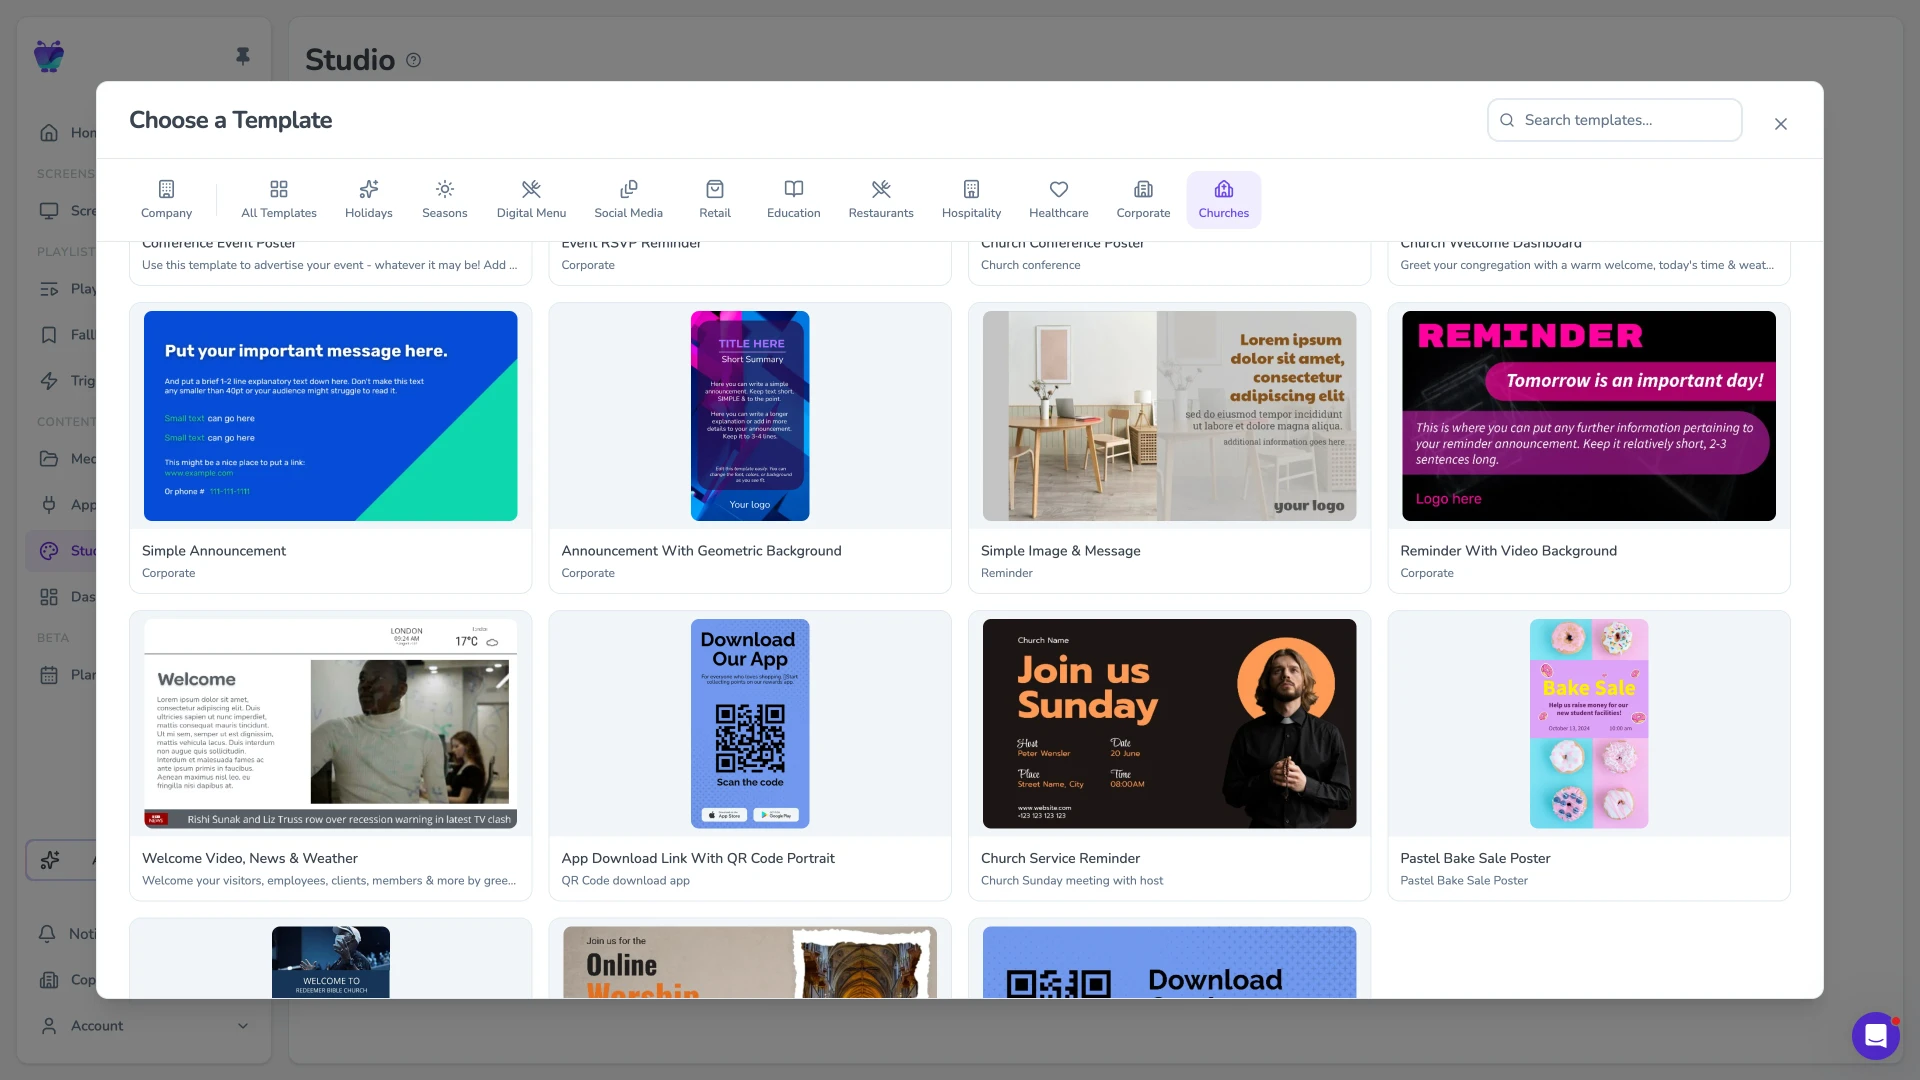This screenshot has width=1920, height=1080.
Task: Select the Online Worship template thumbnail
Action: [x=750, y=962]
